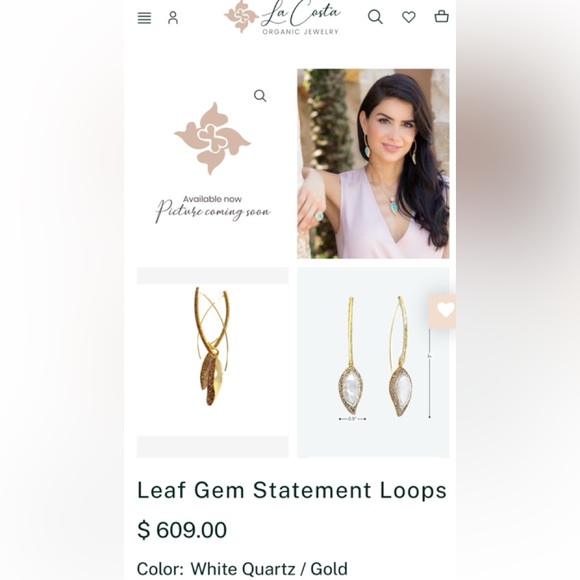
Task: Select the 'Picture coming soon' placeholder image
Action: (x=213, y=163)
